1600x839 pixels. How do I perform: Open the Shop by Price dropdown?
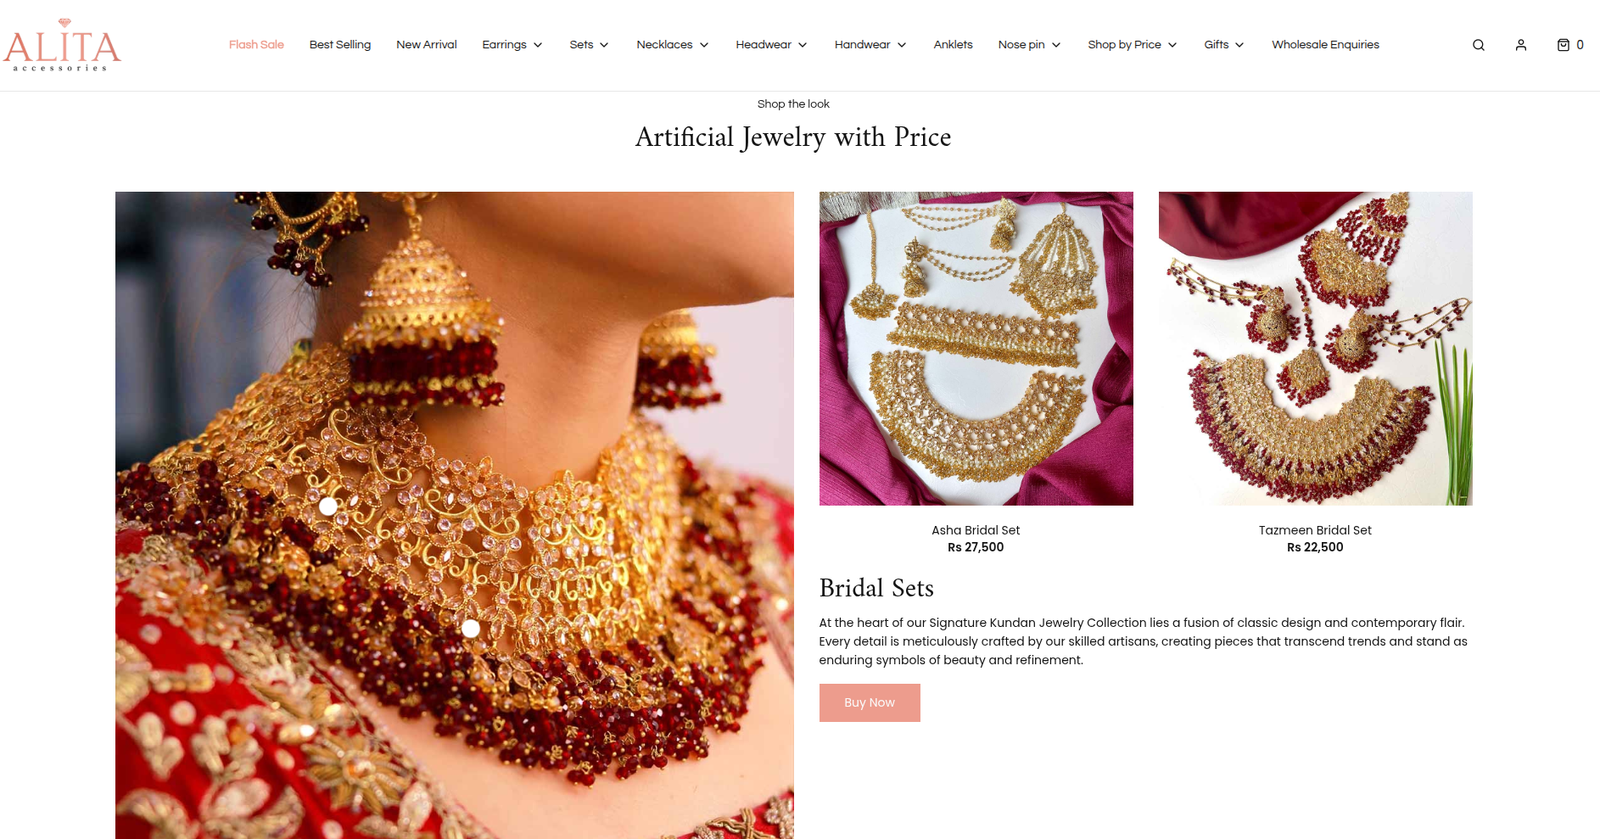(1132, 45)
